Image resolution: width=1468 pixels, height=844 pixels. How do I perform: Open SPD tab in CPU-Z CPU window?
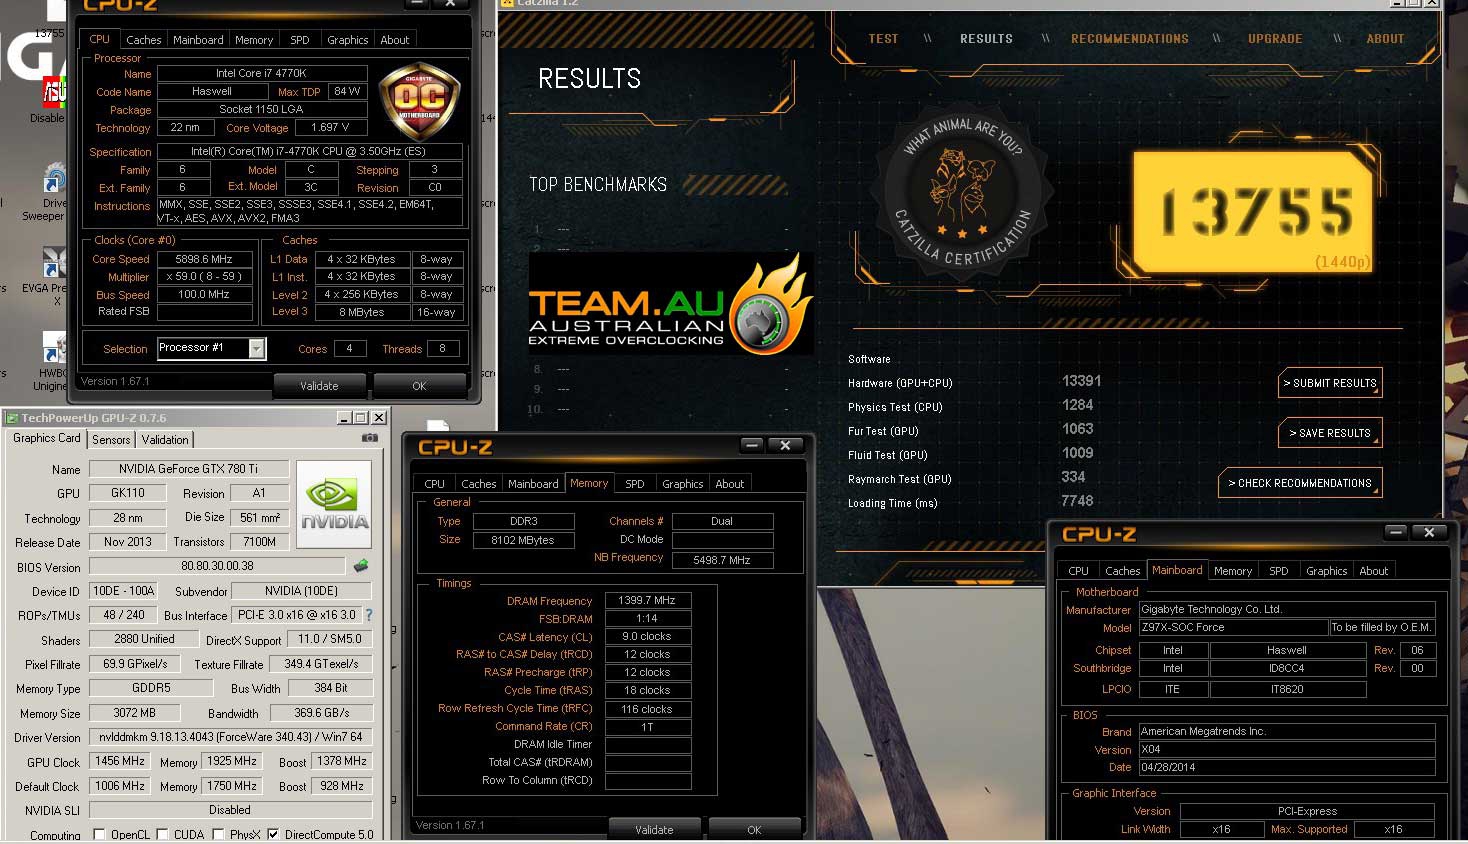pos(300,40)
